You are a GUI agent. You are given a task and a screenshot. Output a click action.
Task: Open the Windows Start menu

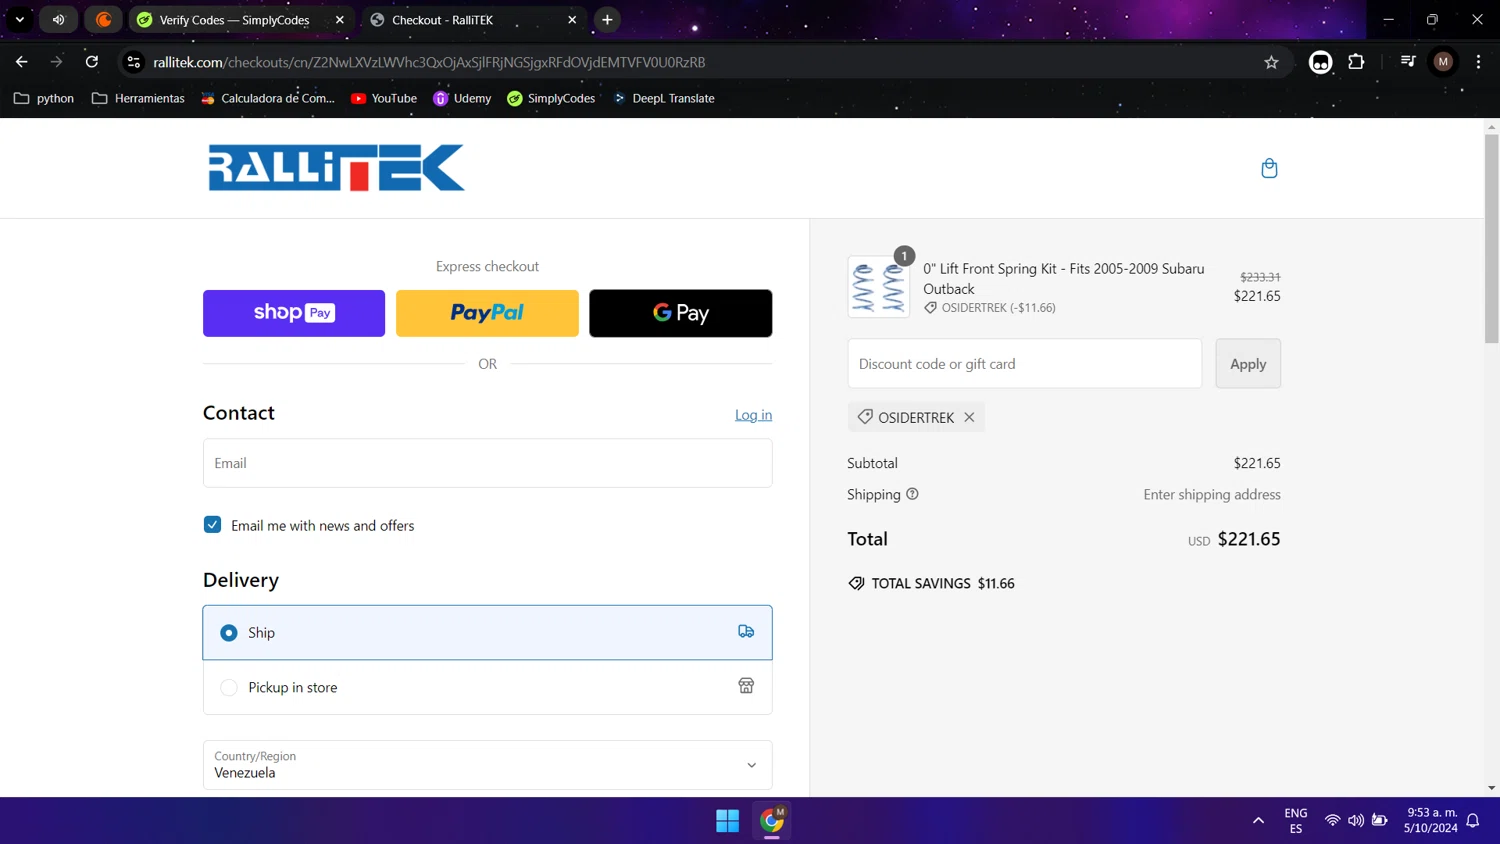[x=727, y=821]
